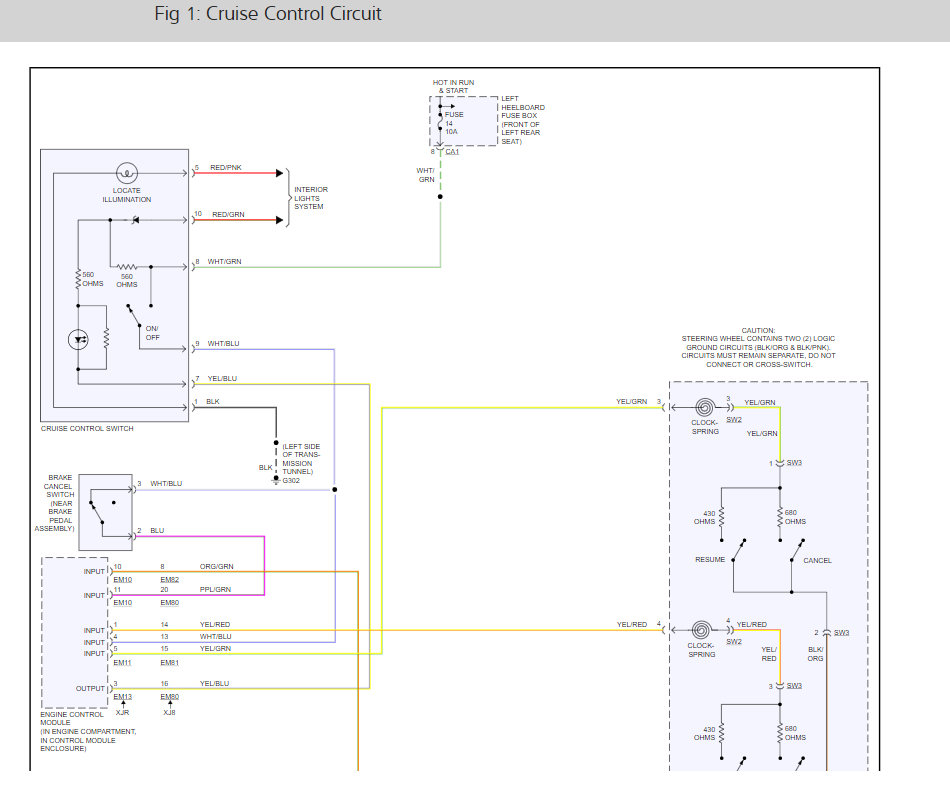The height and width of the screenshot is (799, 950).
Task: Click the upper clockspring coil symbol
Action: (705, 407)
